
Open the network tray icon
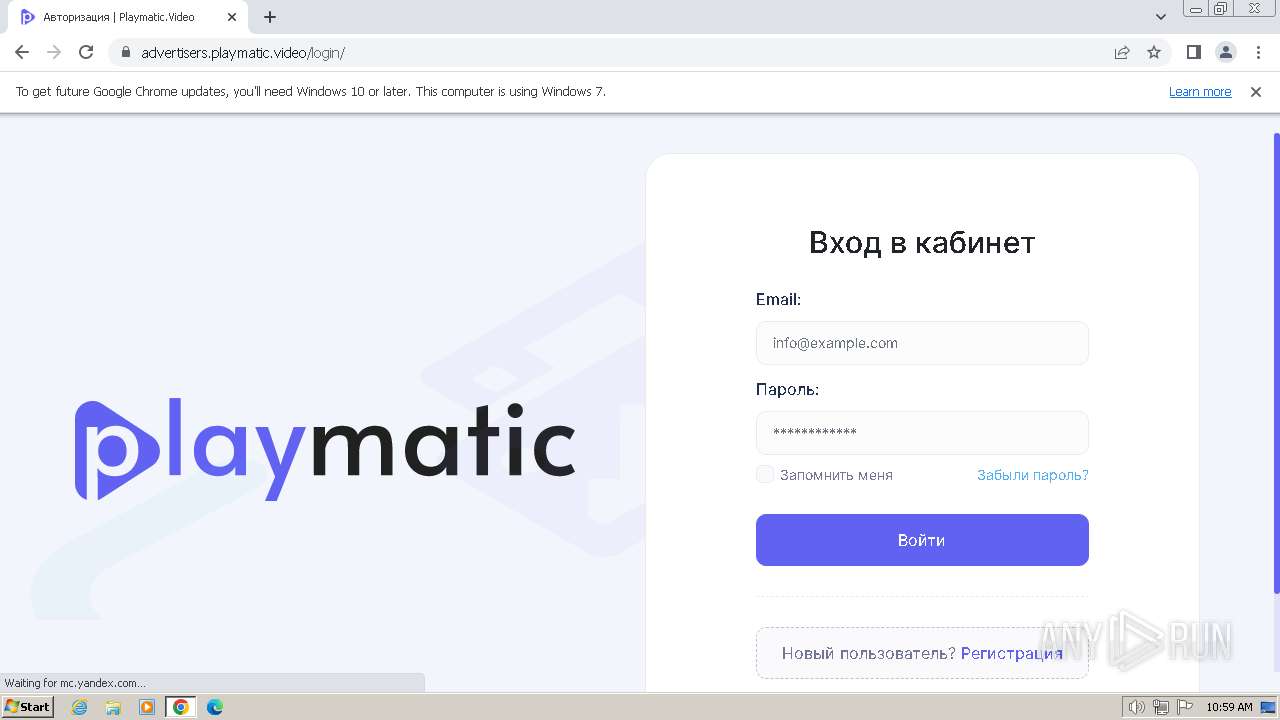pyautogui.click(x=1161, y=707)
